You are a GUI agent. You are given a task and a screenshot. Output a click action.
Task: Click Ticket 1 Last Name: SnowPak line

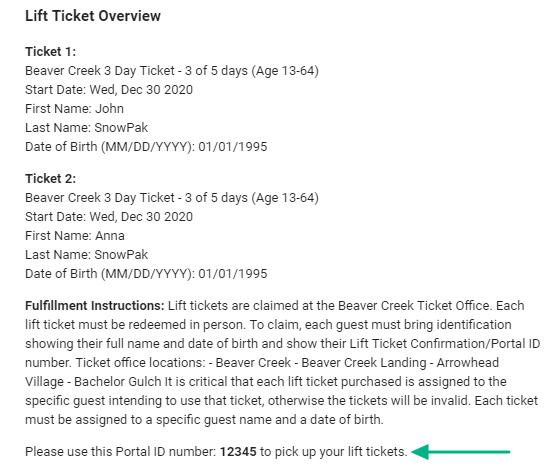[86, 128]
